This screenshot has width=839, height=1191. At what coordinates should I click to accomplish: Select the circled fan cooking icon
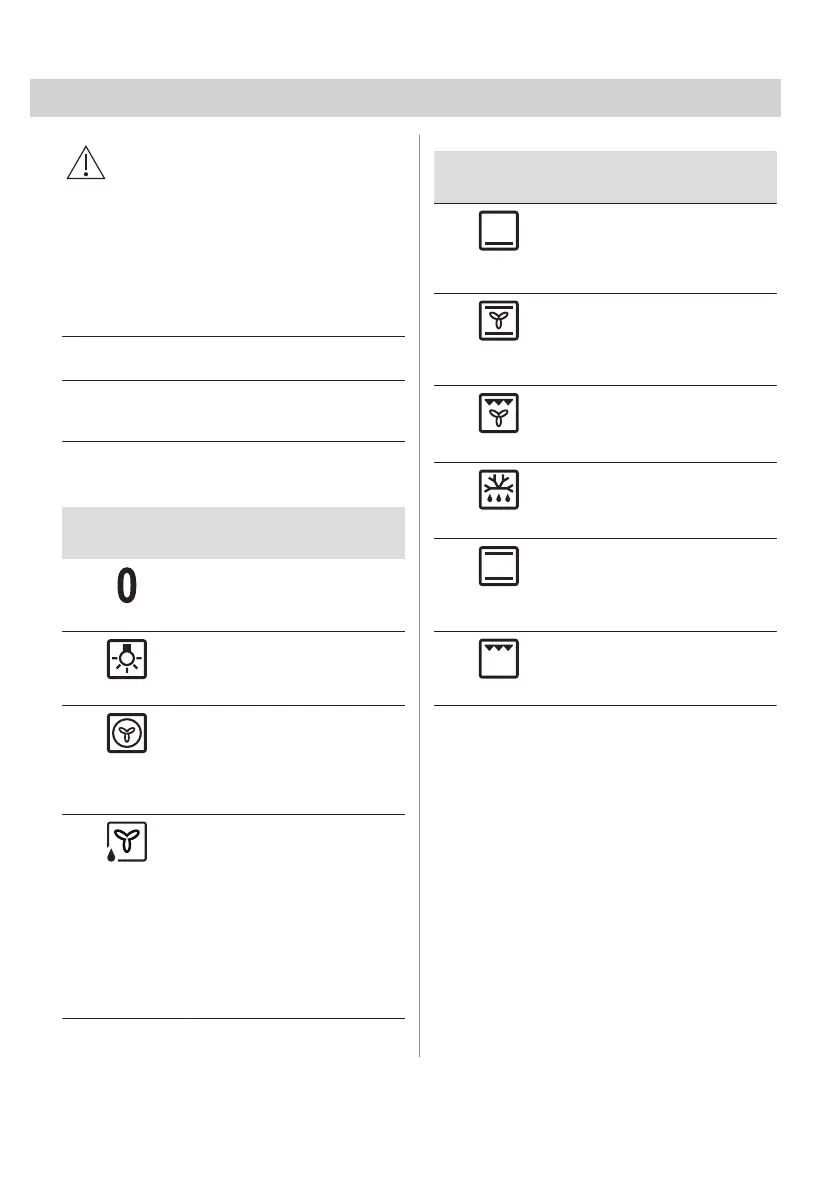(127, 735)
